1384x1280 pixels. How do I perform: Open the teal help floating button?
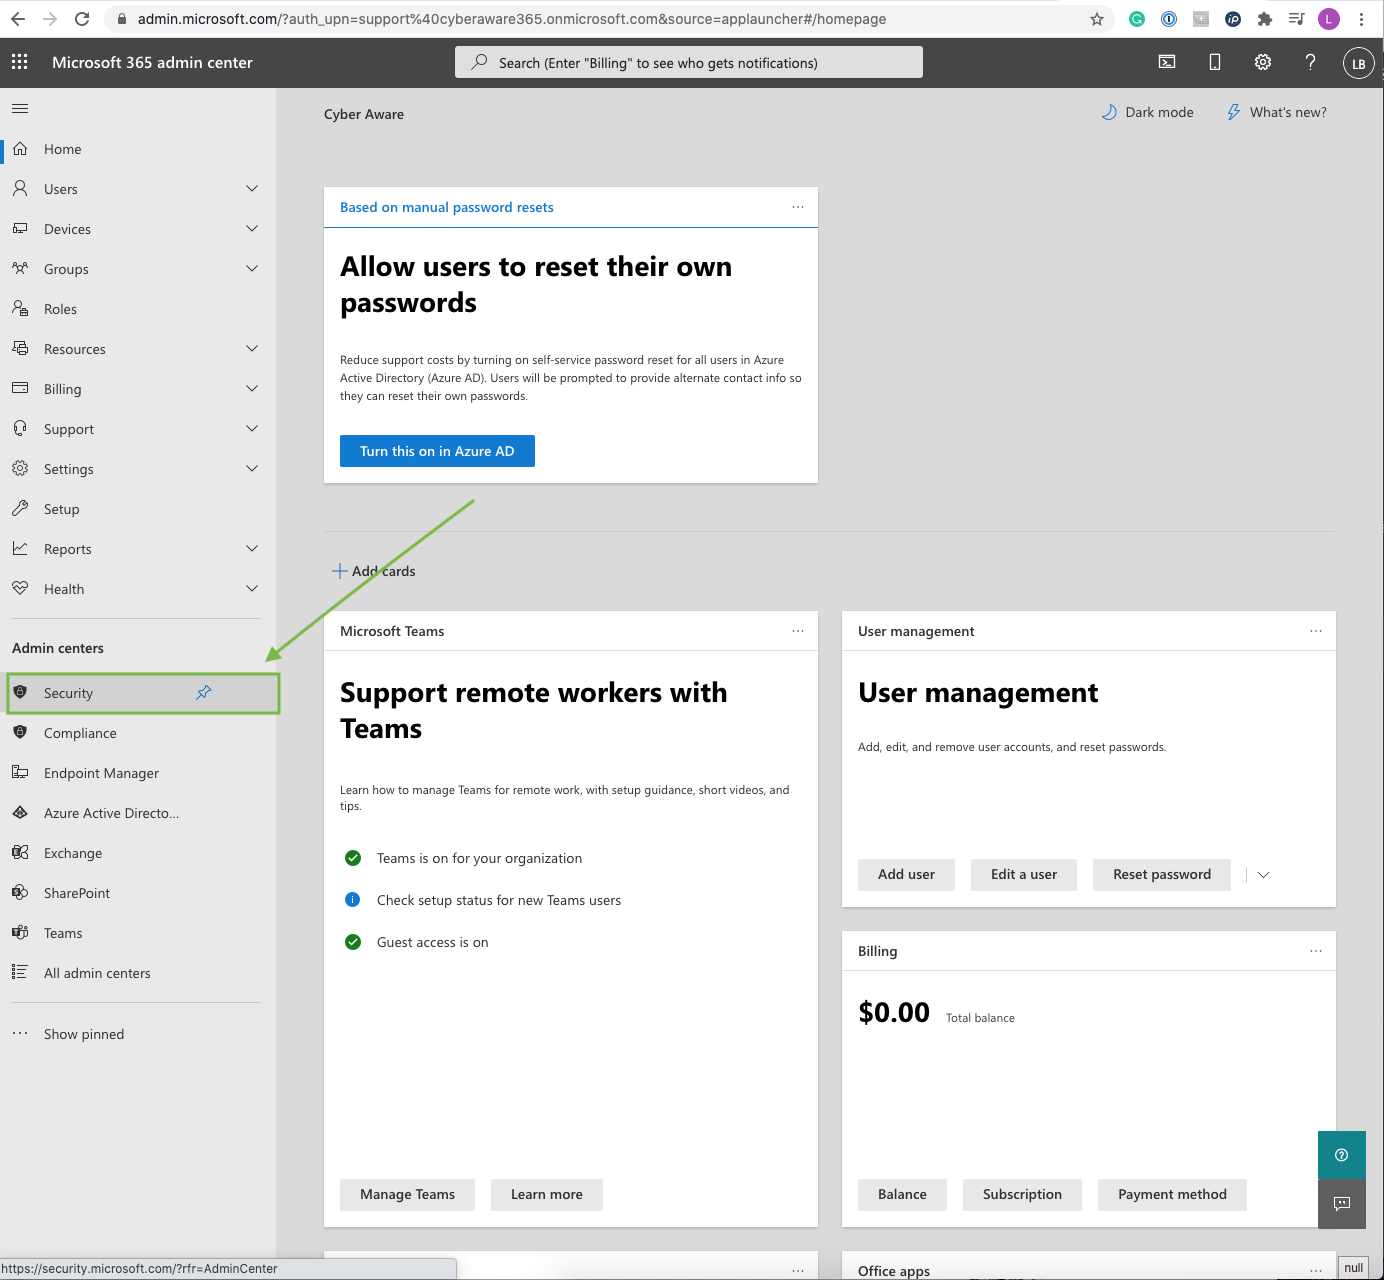[1342, 1155]
